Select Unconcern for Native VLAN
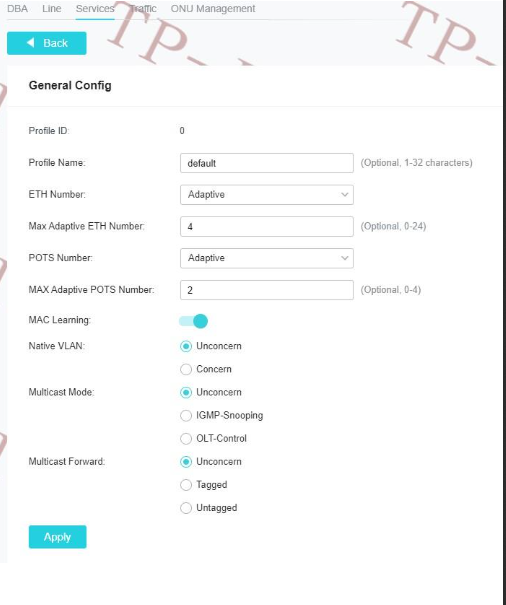Image resolution: width=506 pixels, height=605 pixels. pyautogui.click(x=186, y=346)
